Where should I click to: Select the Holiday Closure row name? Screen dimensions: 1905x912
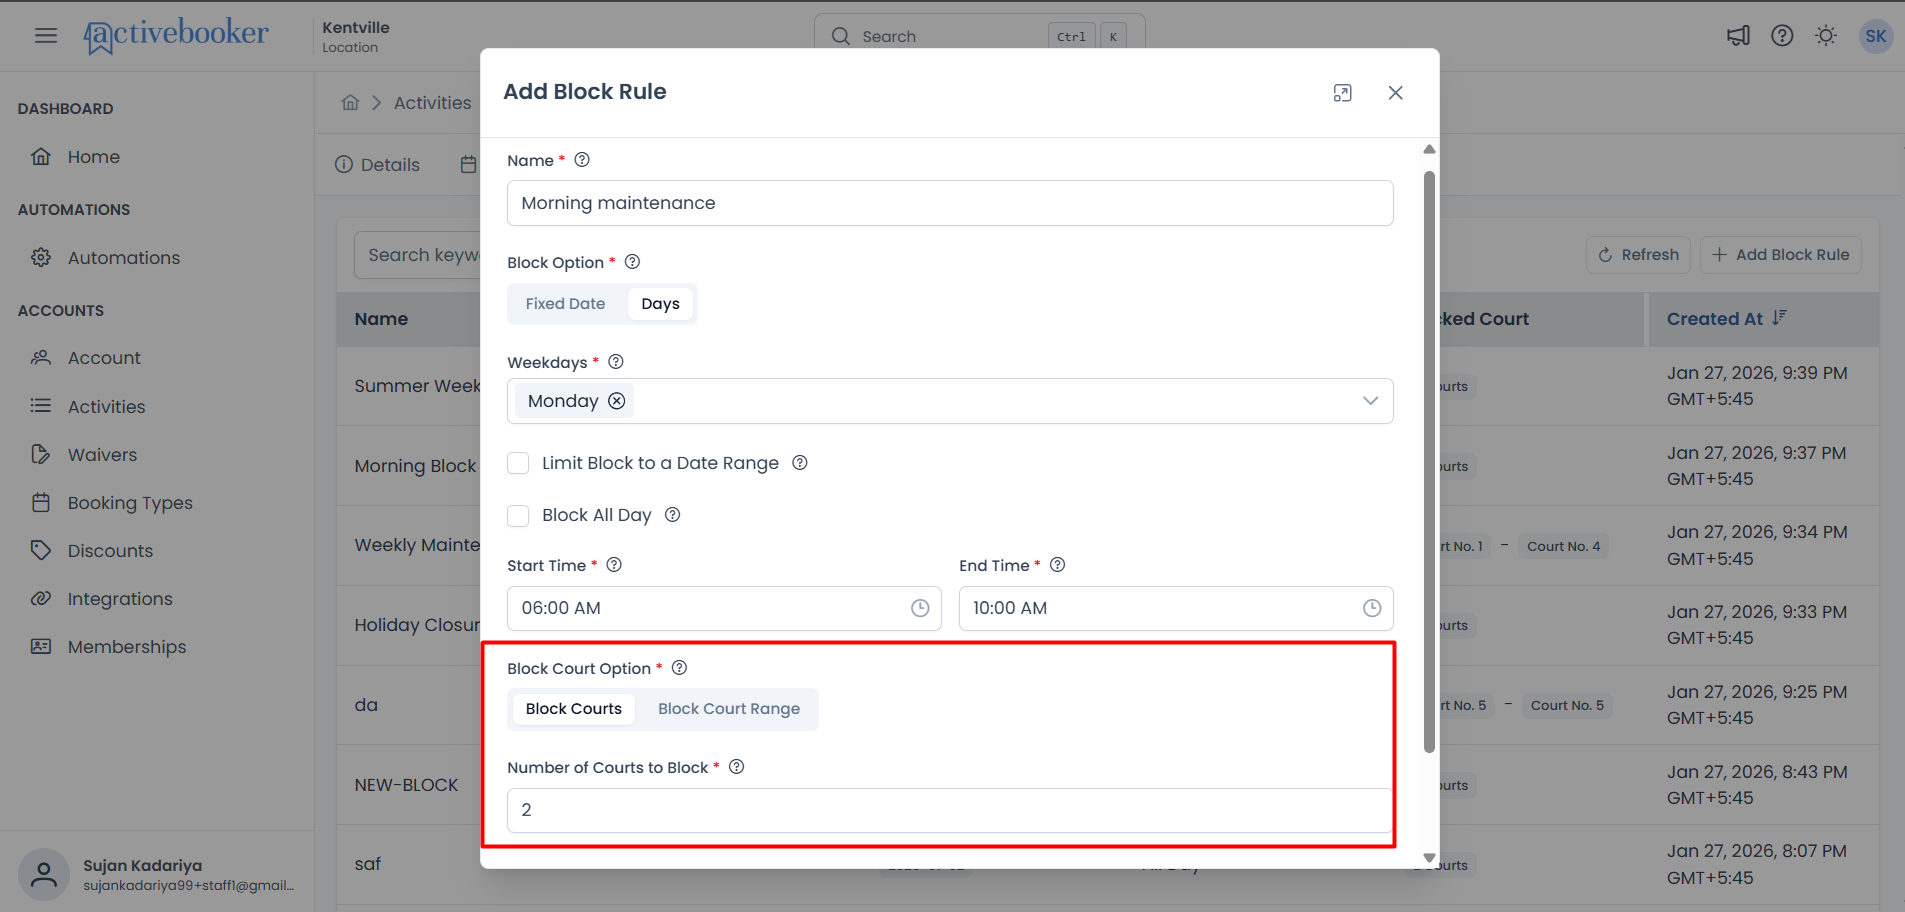pos(417,625)
